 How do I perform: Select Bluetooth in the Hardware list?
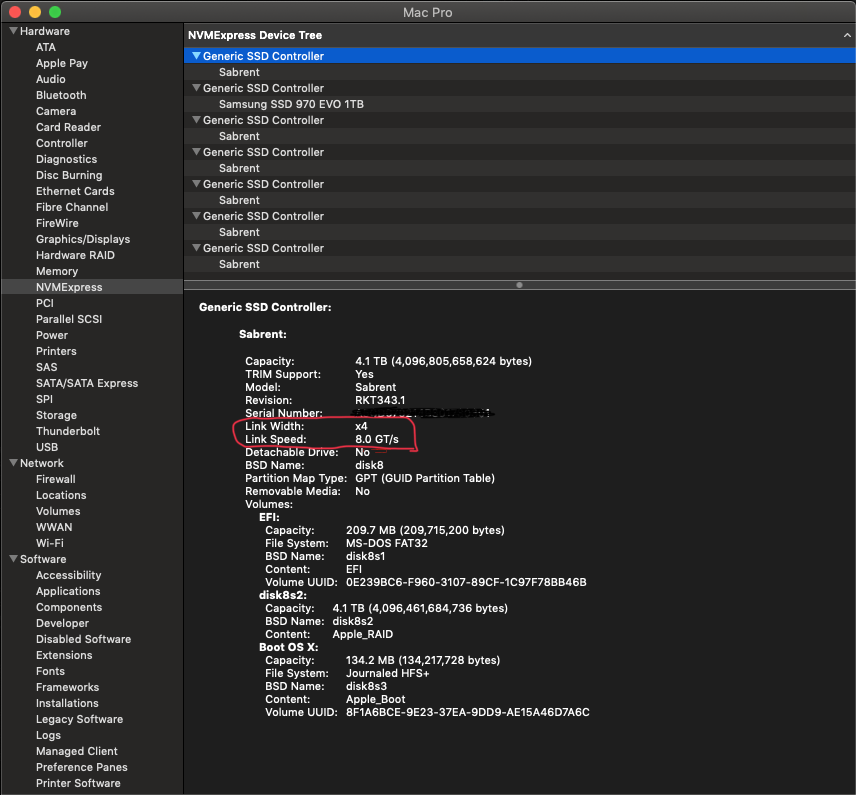[61, 95]
